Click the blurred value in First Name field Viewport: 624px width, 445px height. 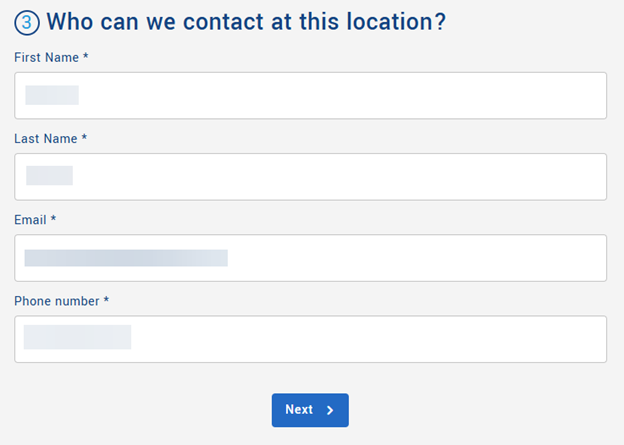tap(52, 96)
